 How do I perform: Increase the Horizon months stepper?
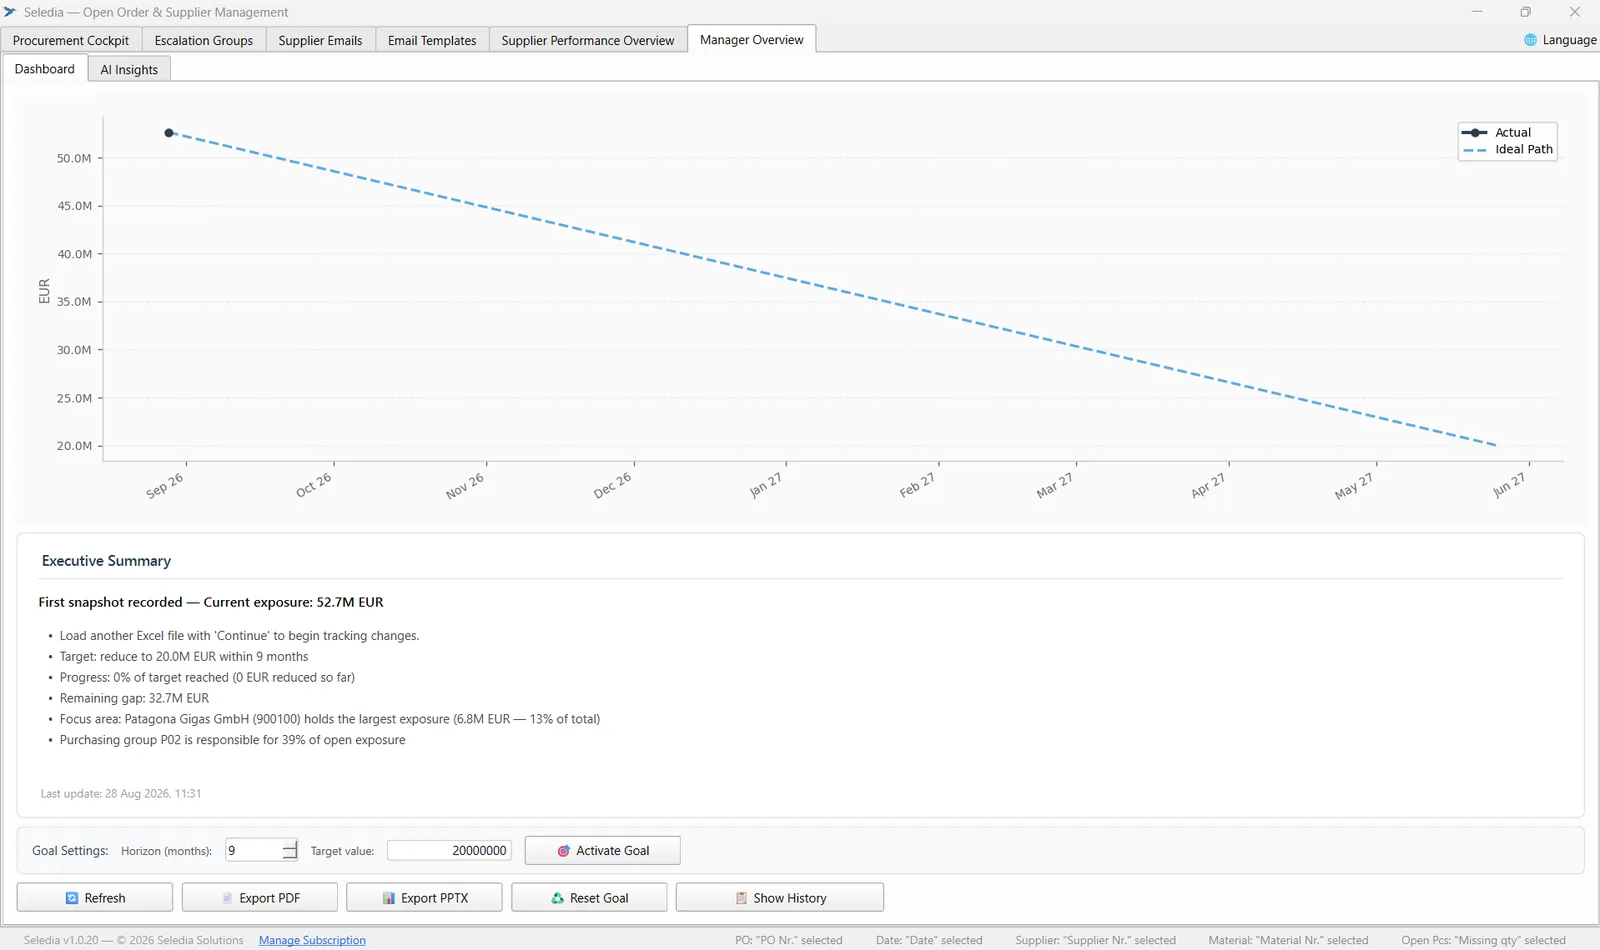[x=290, y=845]
